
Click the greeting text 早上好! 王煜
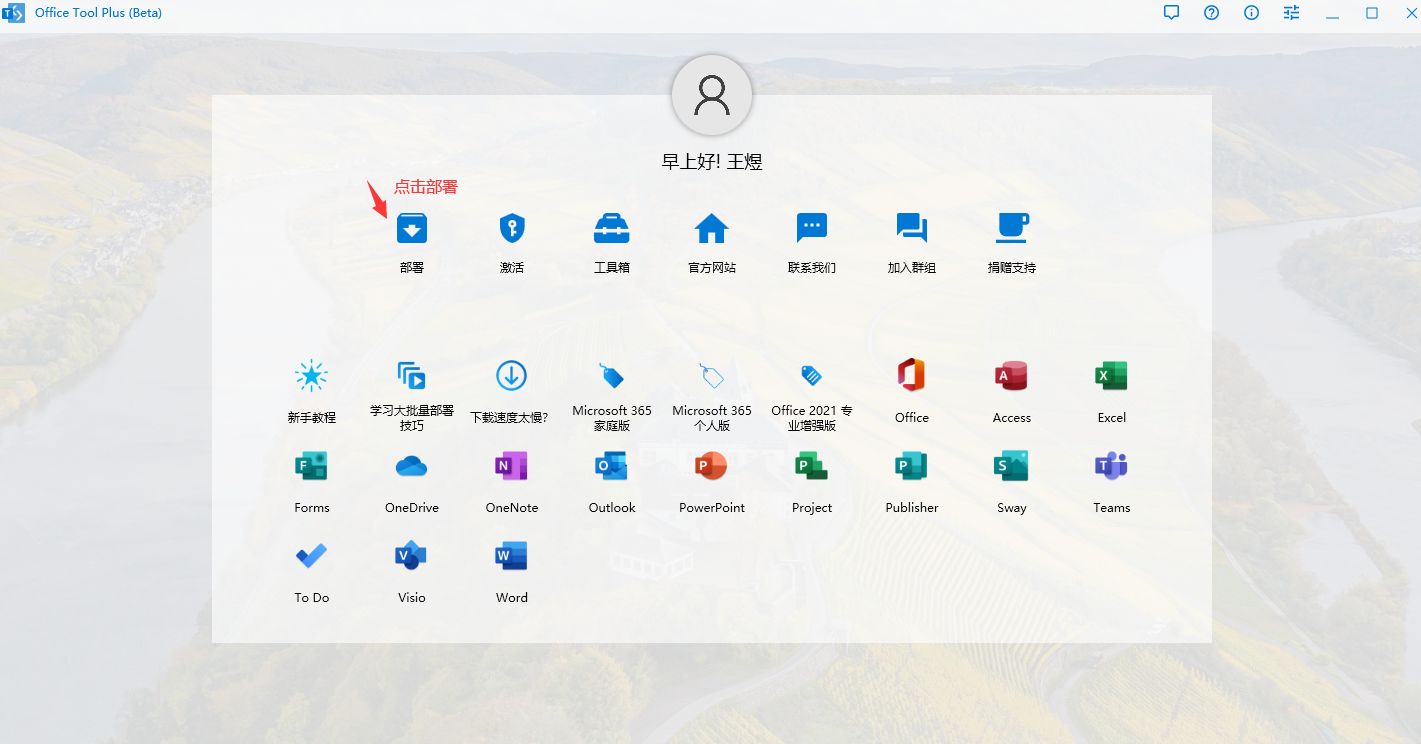[x=712, y=162]
